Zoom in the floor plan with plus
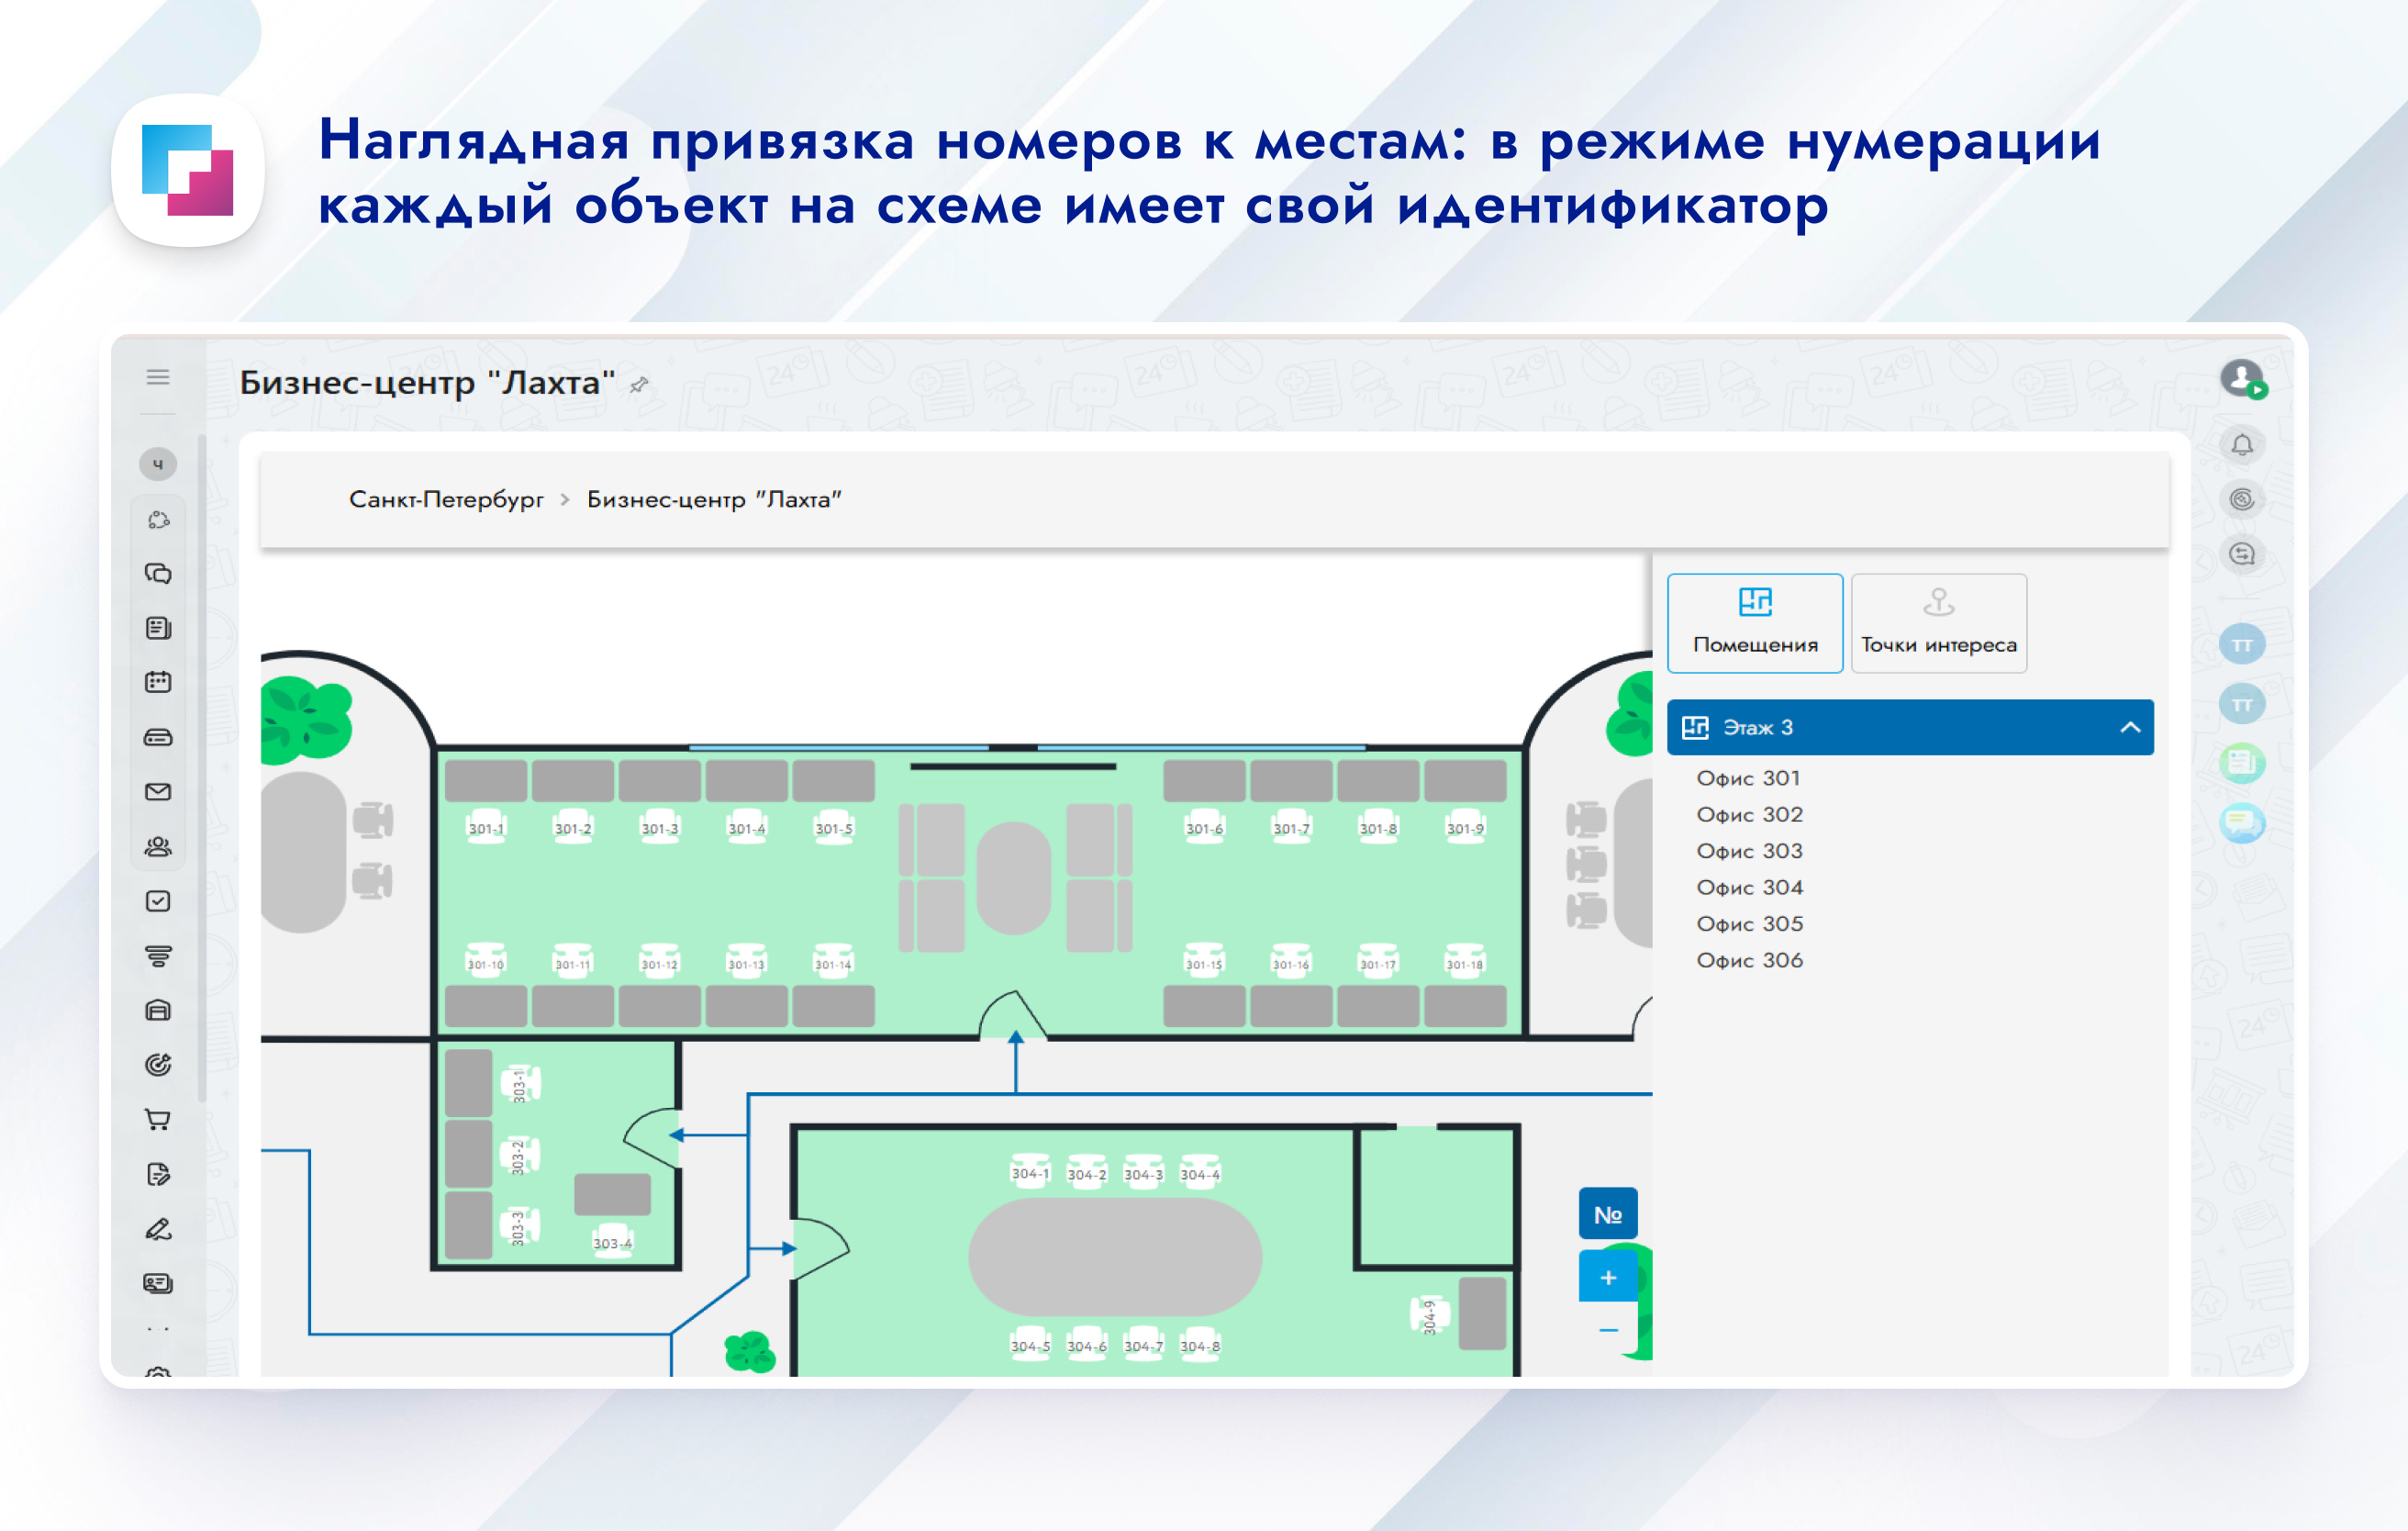This screenshot has width=2408, height=1531. coord(1608,1277)
